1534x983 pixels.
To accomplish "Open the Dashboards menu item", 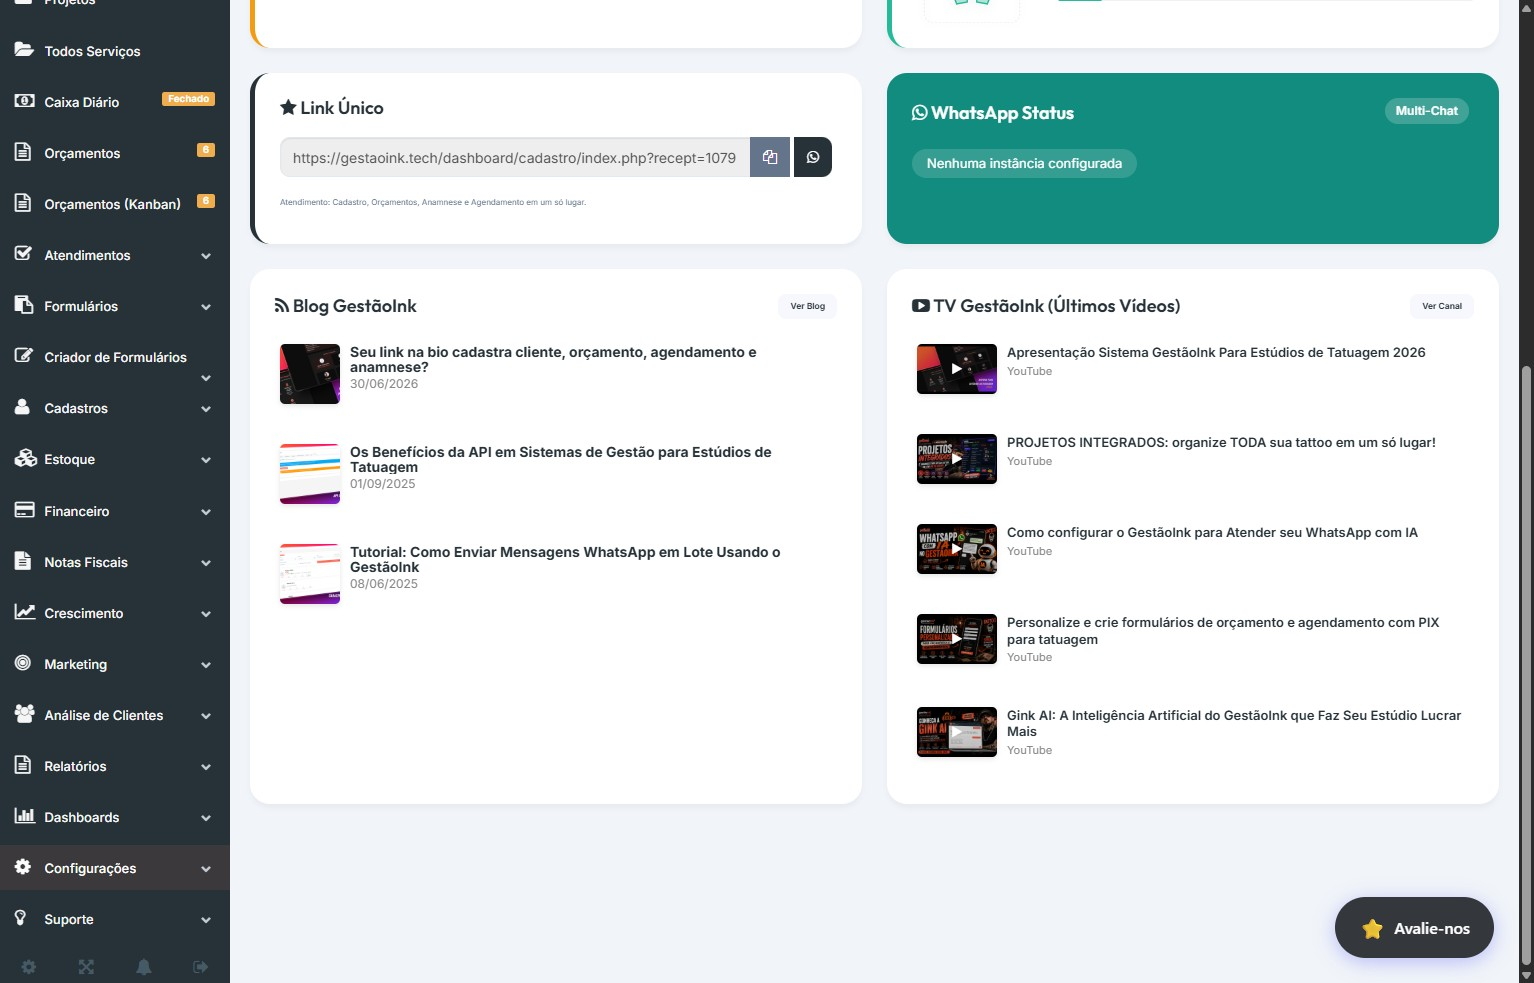I will (x=115, y=817).
